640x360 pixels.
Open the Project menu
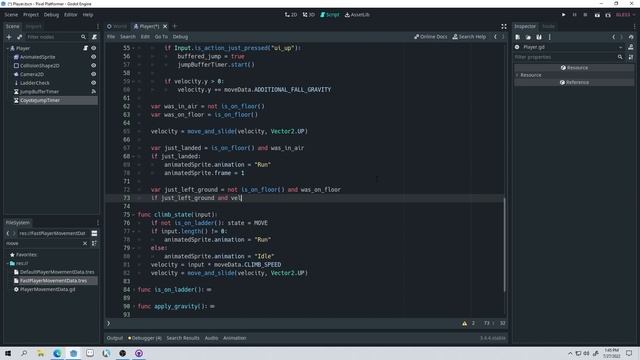[31, 15]
